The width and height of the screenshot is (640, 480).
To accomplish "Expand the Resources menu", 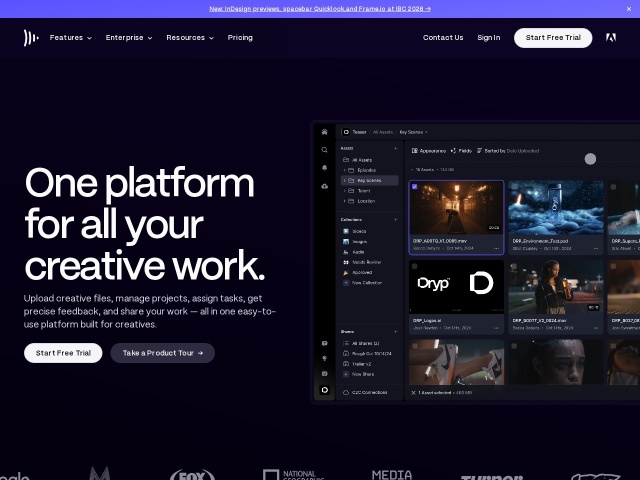I will point(190,38).
